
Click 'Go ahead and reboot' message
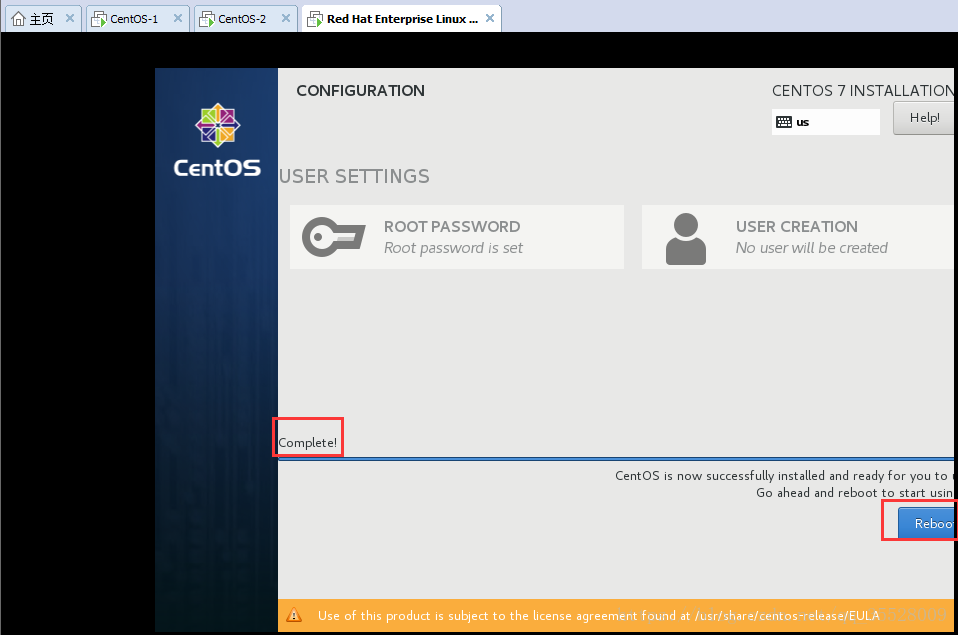tap(855, 493)
